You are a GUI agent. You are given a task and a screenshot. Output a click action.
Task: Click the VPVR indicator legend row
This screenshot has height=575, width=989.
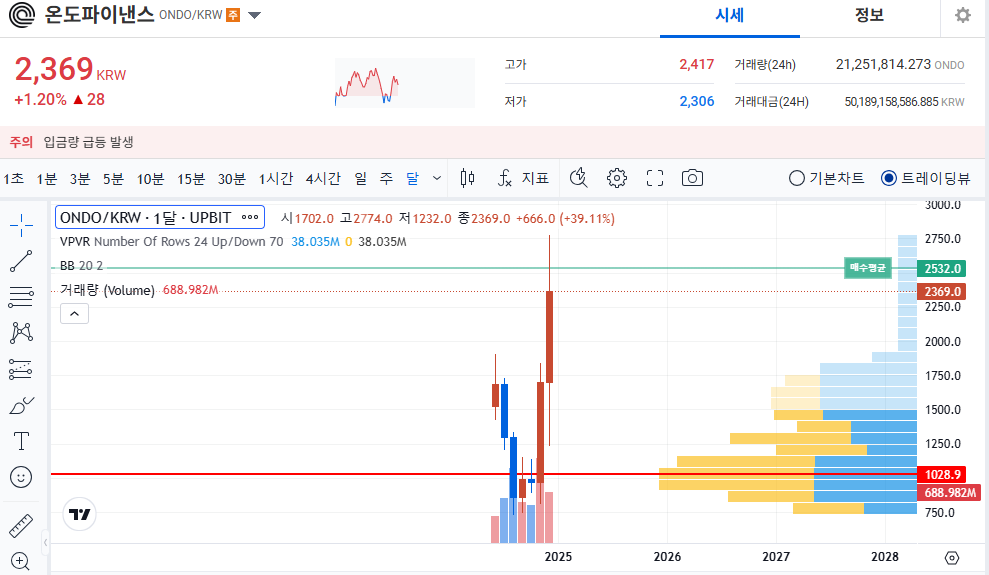click(x=233, y=241)
